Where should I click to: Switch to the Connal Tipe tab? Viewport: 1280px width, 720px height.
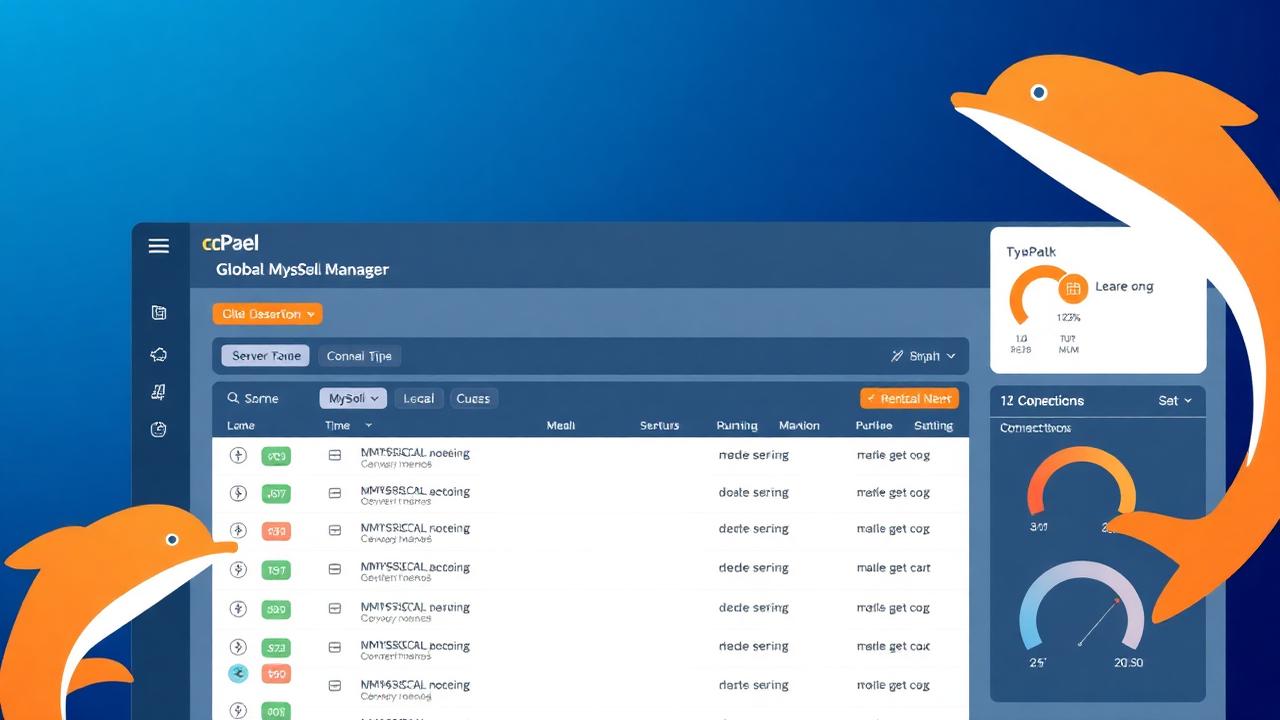pos(359,356)
